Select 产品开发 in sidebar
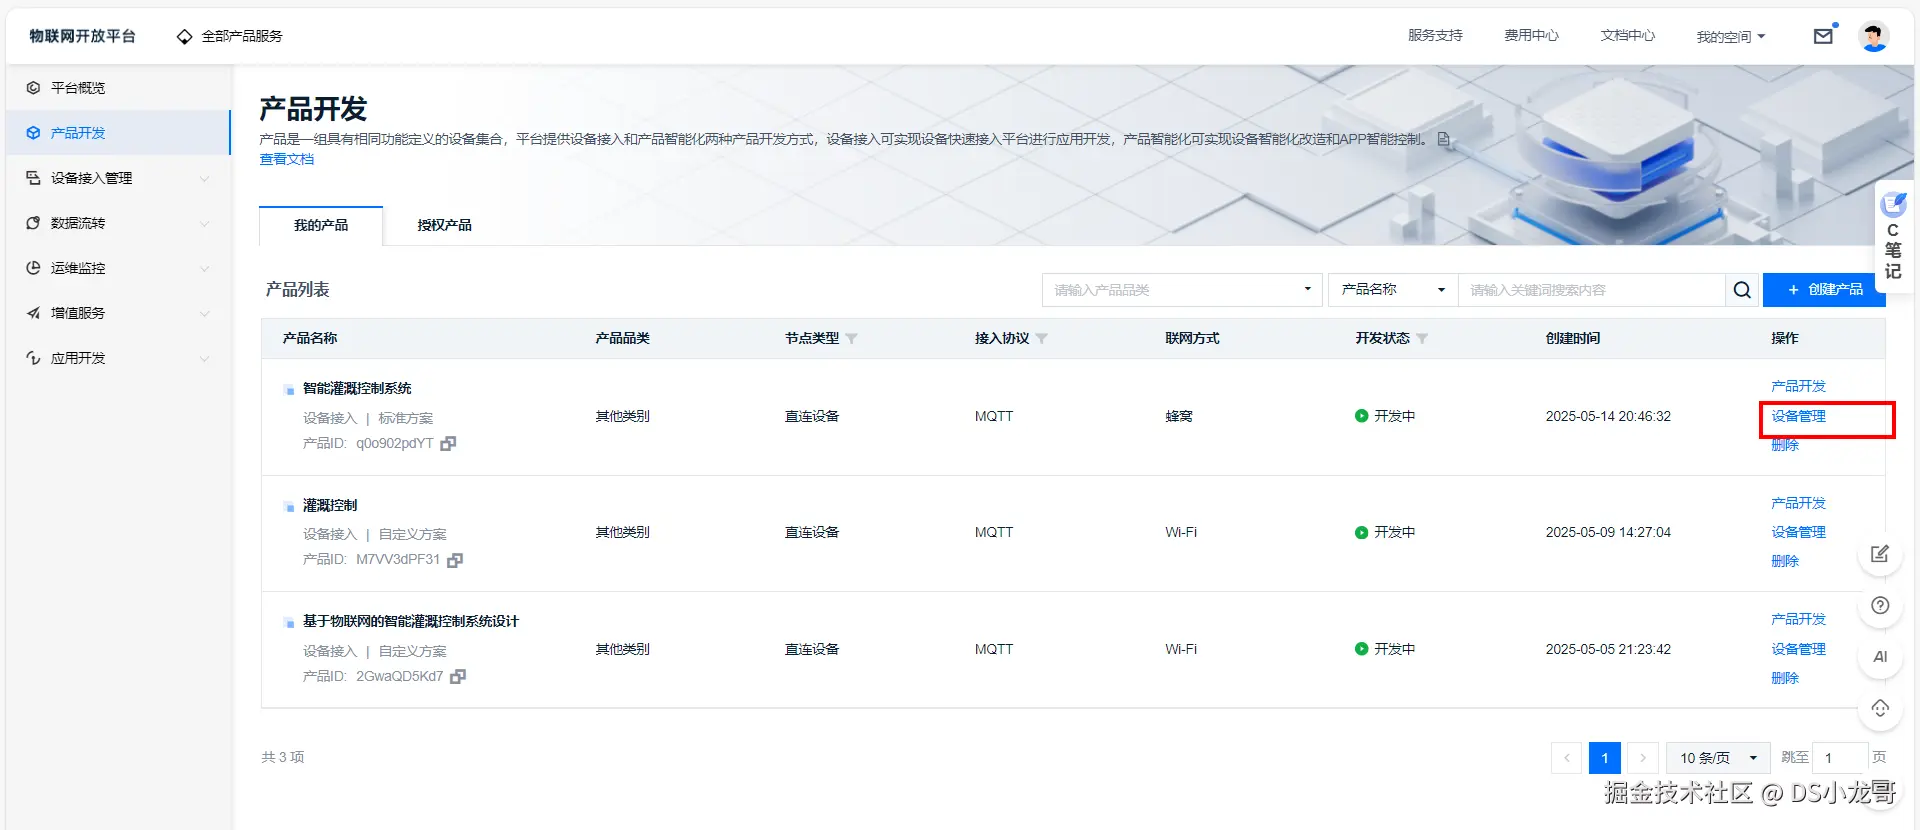The height and width of the screenshot is (830, 1920). point(118,133)
